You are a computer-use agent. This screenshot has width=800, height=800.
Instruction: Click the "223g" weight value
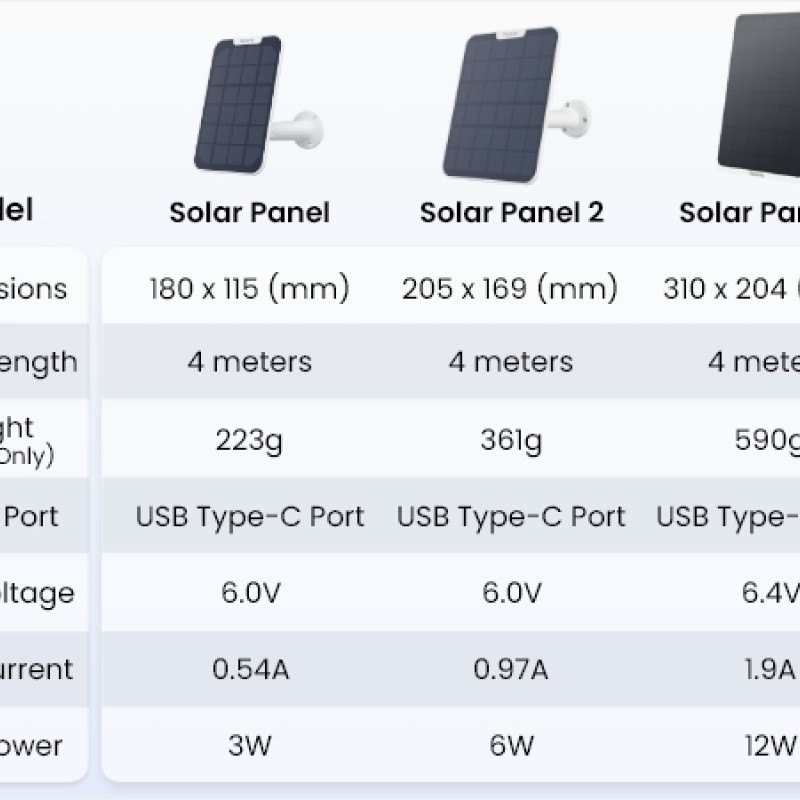tap(249, 441)
